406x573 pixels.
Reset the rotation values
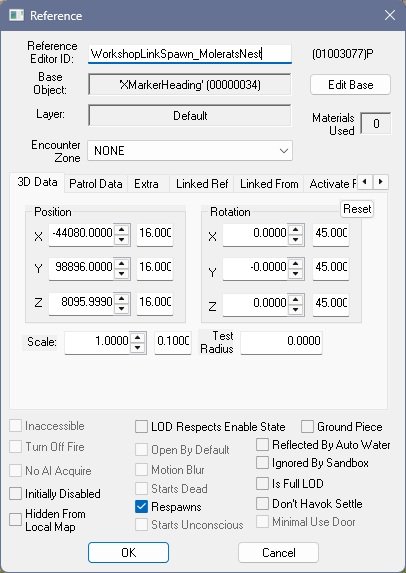click(357, 209)
